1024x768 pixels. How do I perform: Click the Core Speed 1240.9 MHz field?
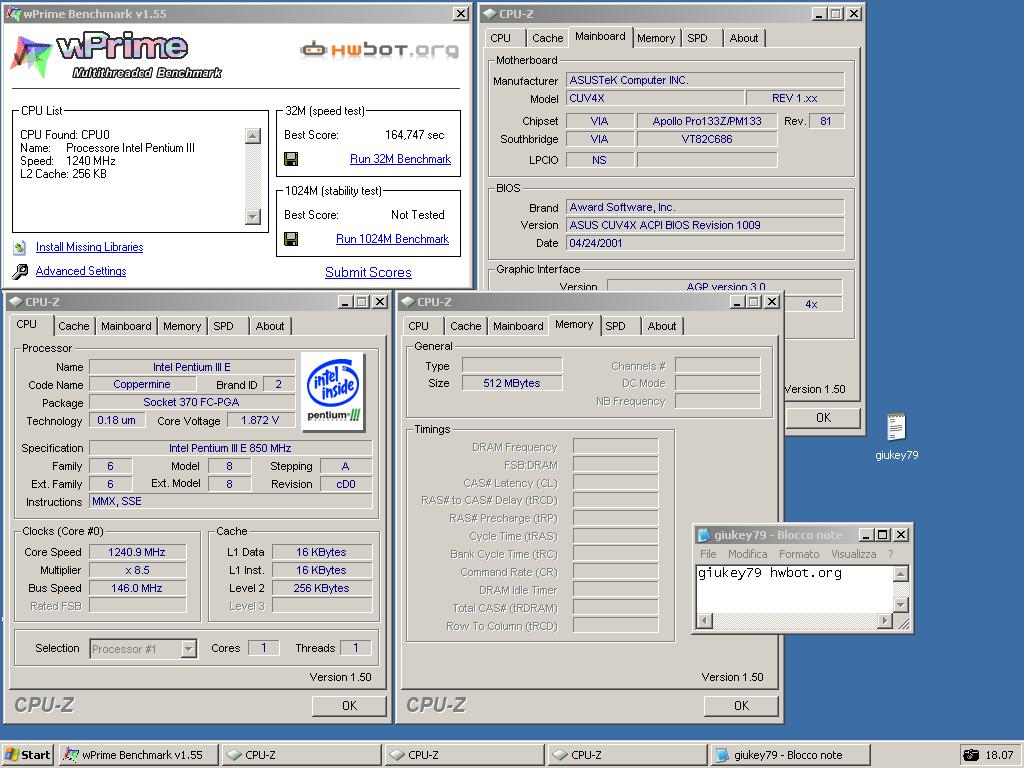click(x=137, y=552)
